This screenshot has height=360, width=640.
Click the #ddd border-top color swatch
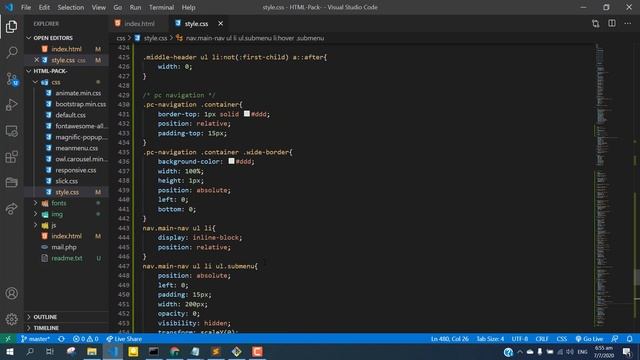tap(247, 114)
